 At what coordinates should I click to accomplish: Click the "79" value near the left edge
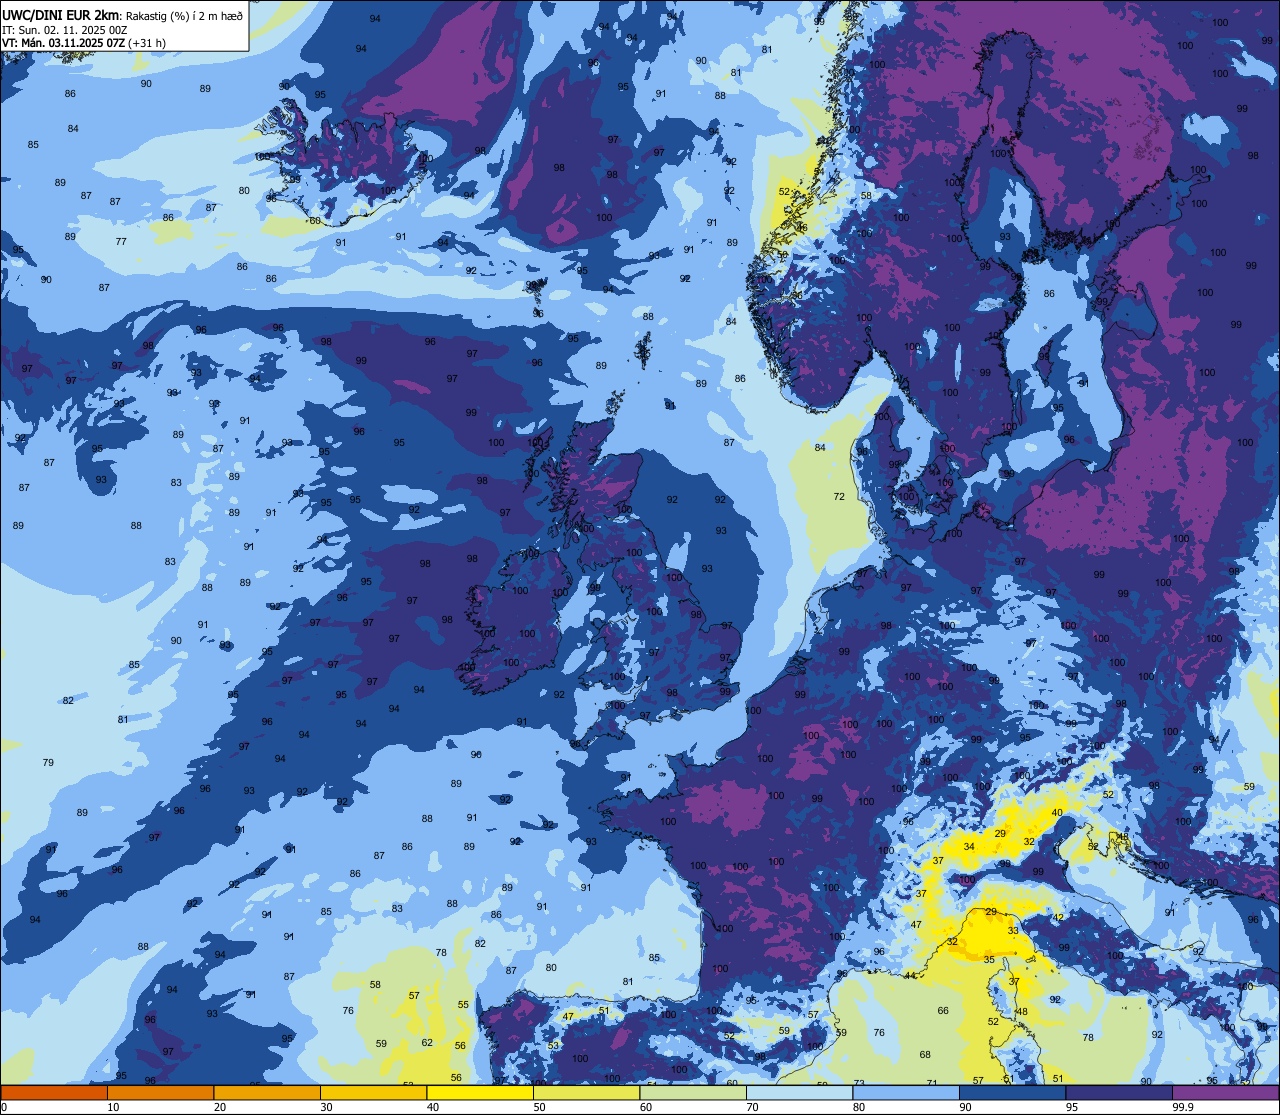48,762
